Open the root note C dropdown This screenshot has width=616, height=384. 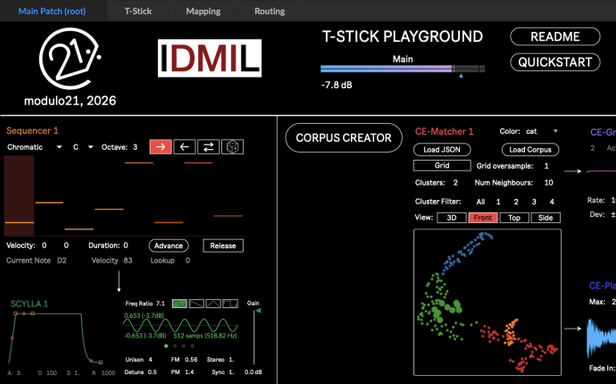[83, 147]
